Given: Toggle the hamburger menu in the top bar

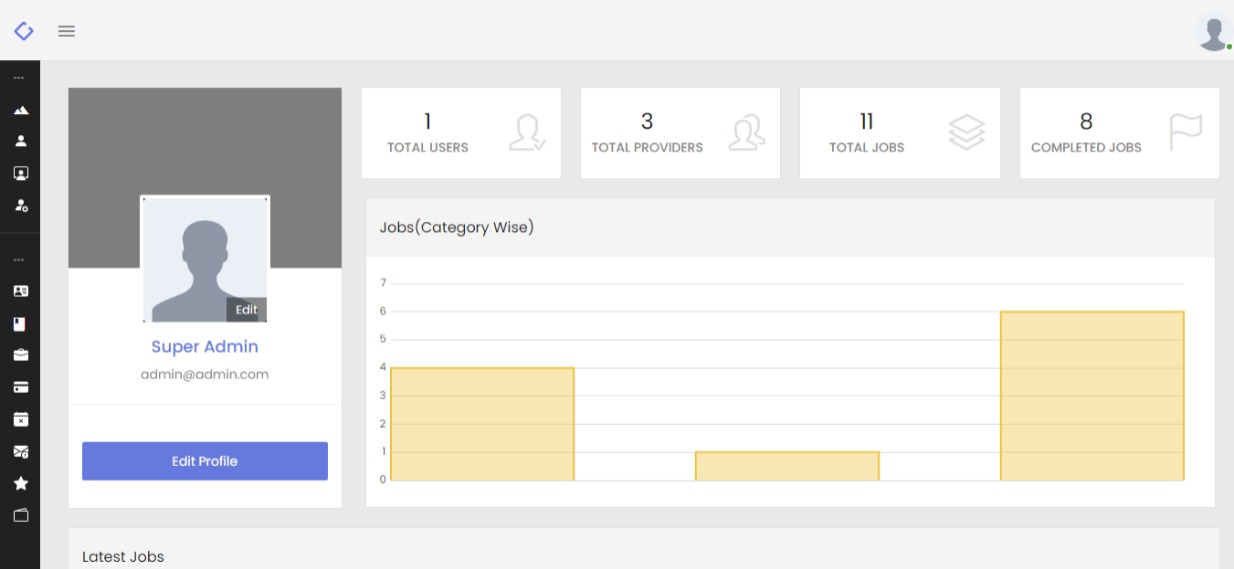Looking at the screenshot, I should point(67,31).
